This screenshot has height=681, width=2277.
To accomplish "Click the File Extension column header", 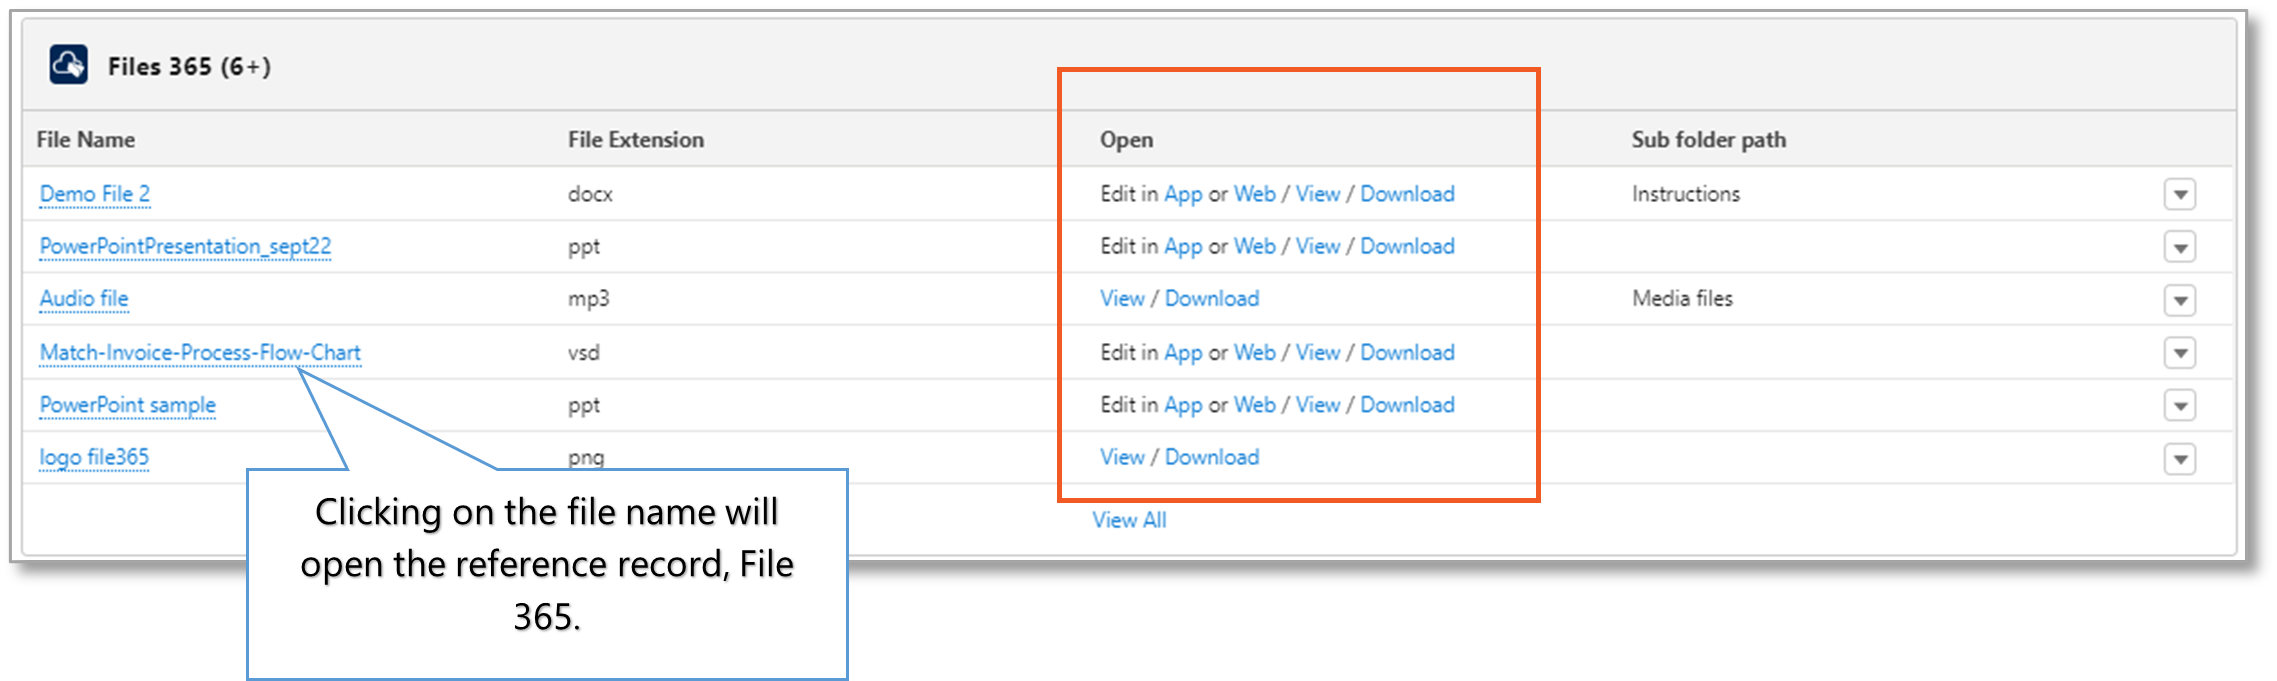I will click(635, 140).
